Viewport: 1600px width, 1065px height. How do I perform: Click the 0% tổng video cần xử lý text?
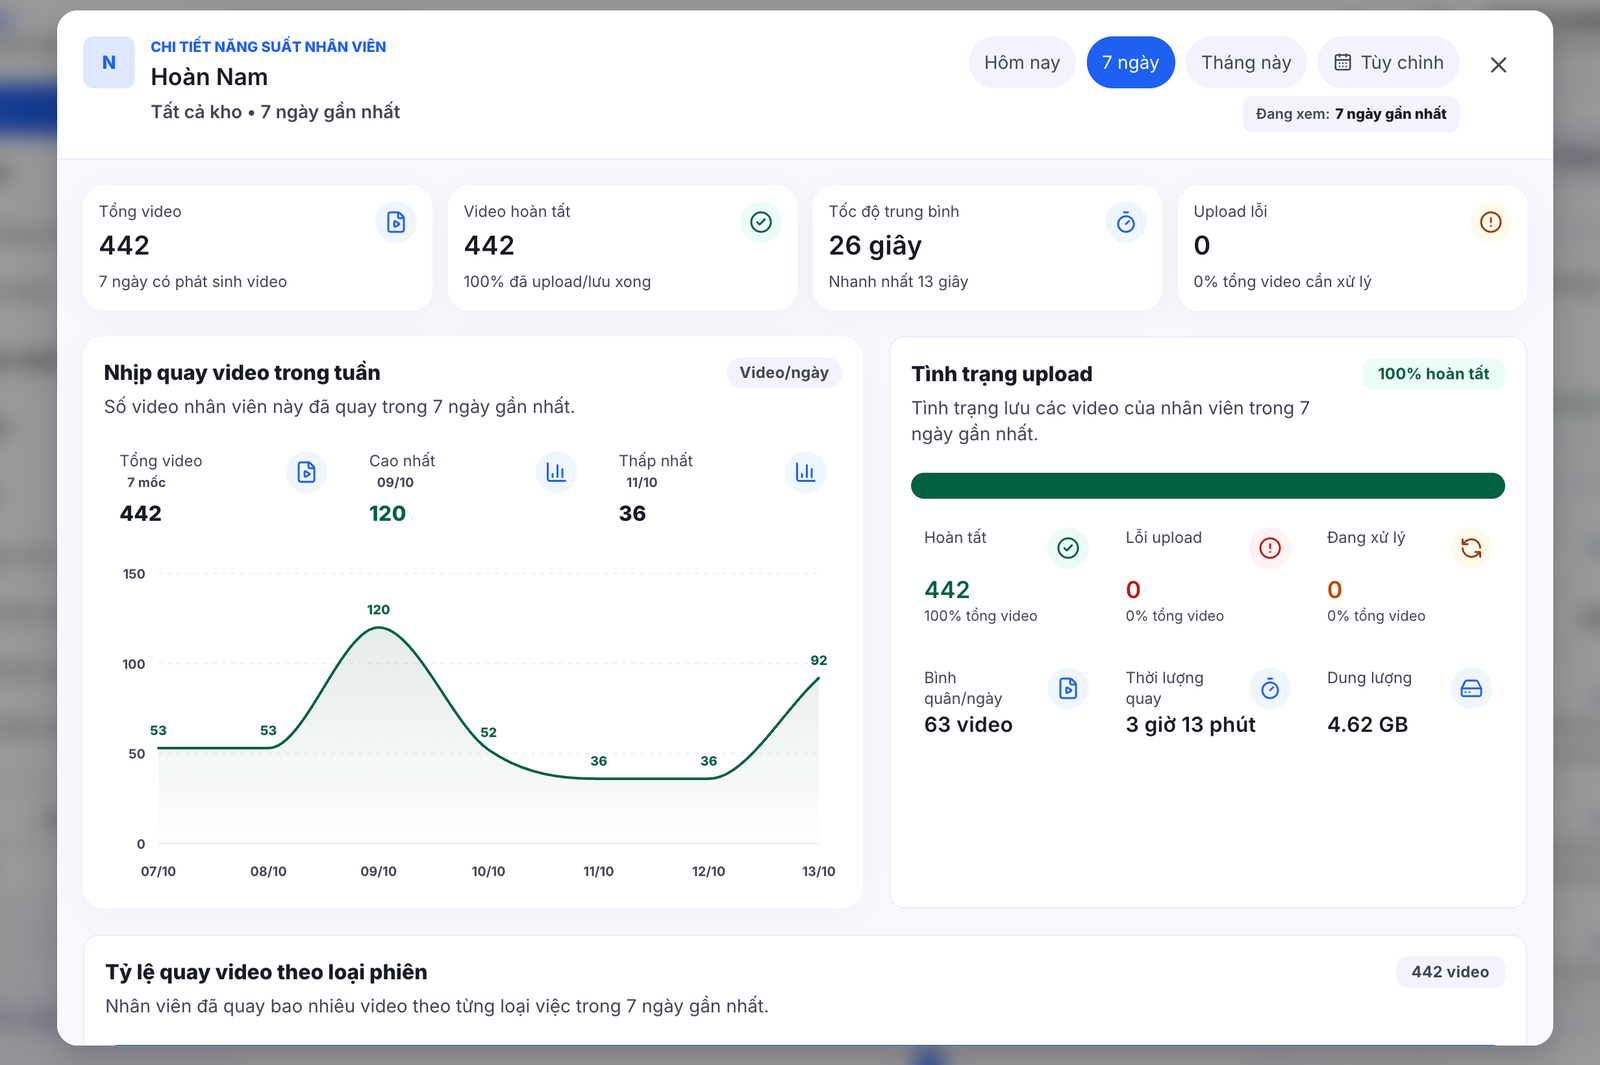pos(1282,282)
